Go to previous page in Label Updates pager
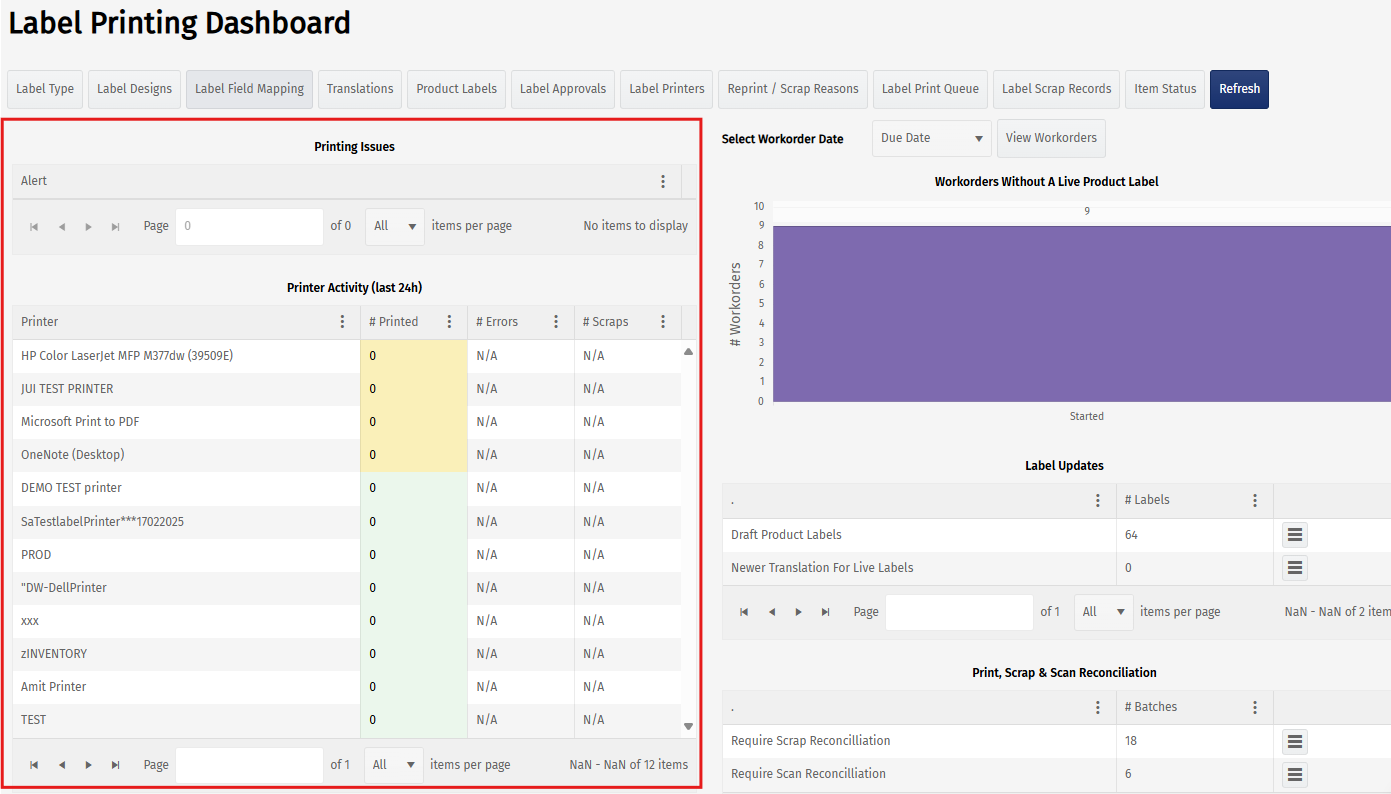This screenshot has width=1391, height=794. [x=772, y=612]
